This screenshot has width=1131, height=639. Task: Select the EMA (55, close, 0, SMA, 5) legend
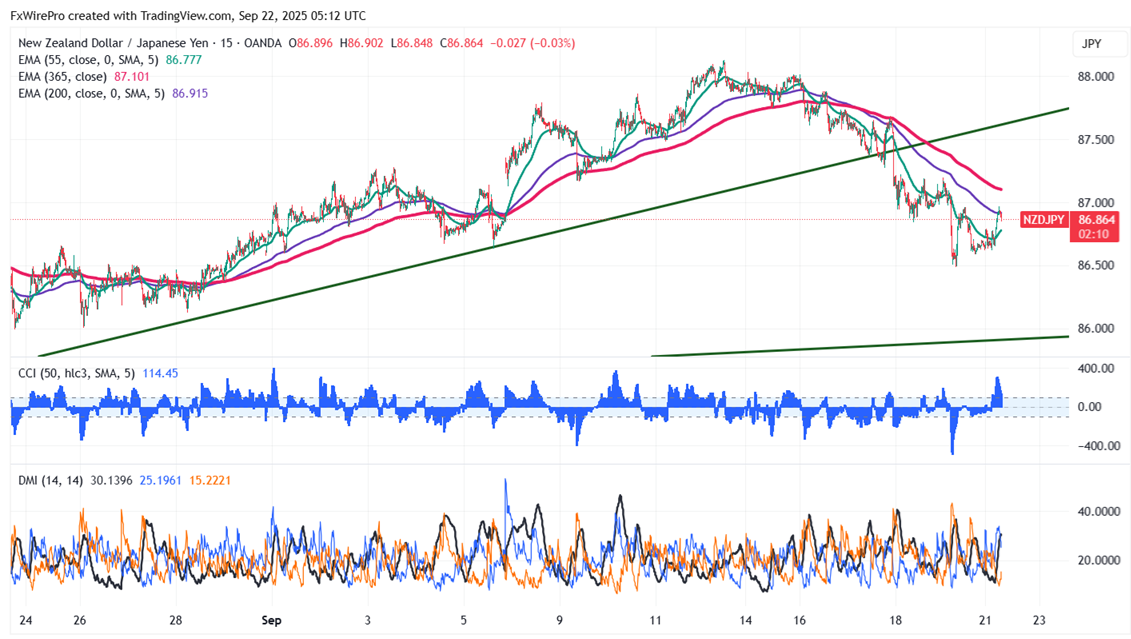point(88,60)
